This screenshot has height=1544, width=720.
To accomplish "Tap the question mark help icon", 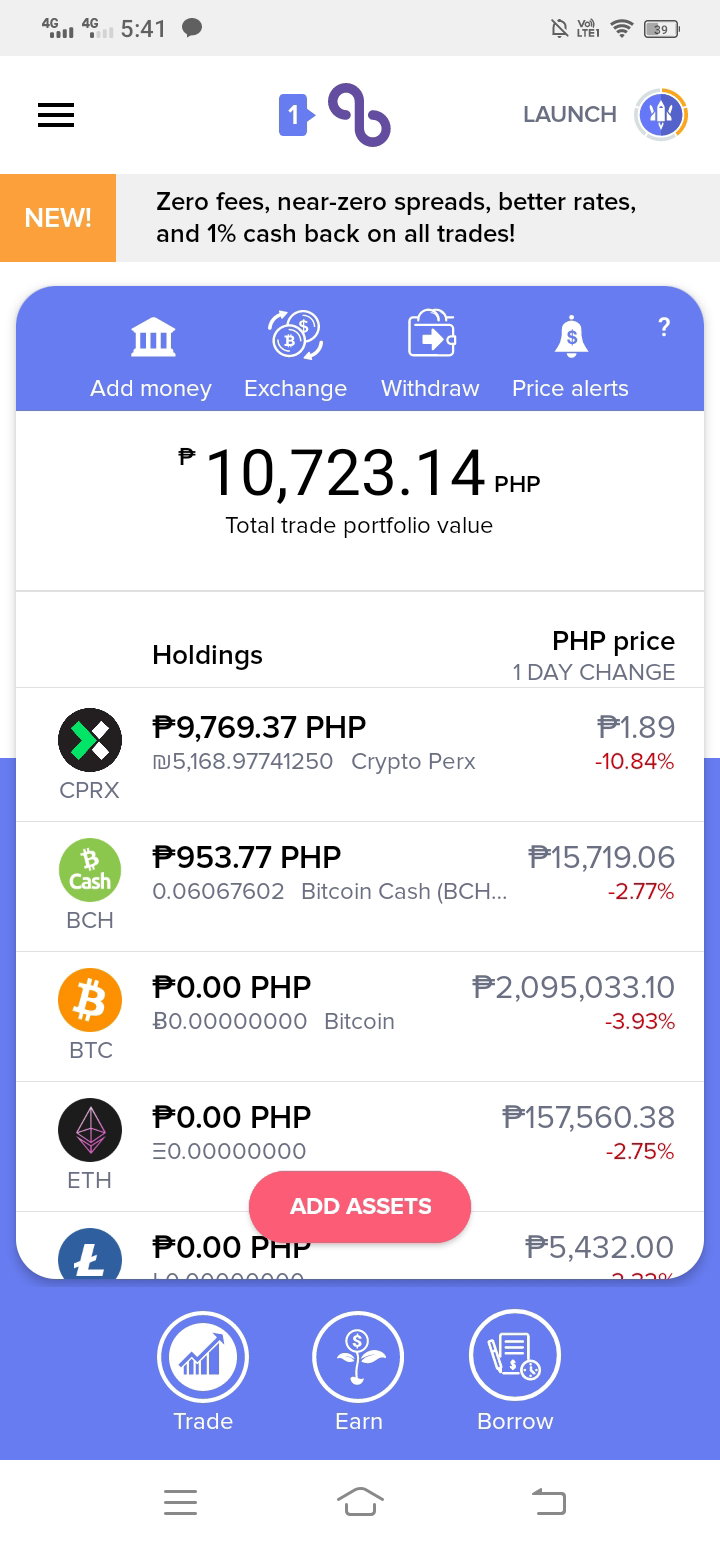I will tap(664, 327).
